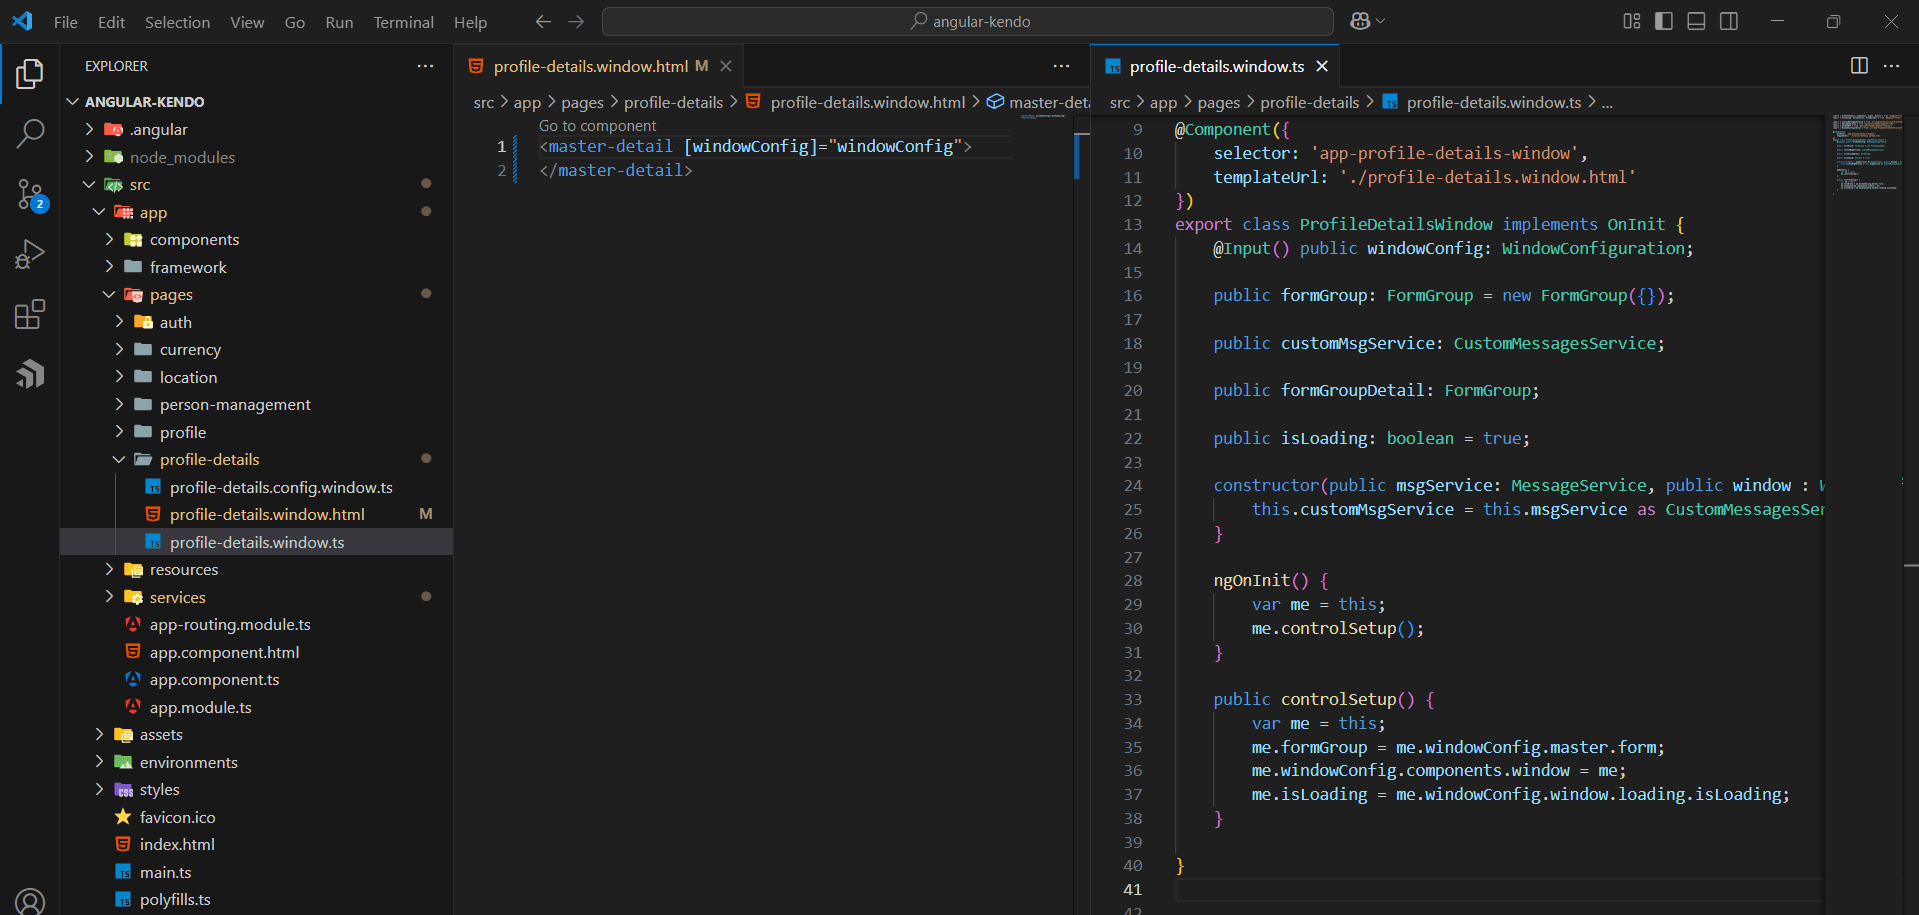Click the pages breadcrumb in left editor
The width and height of the screenshot is (1919, 915).
(582, 102)
